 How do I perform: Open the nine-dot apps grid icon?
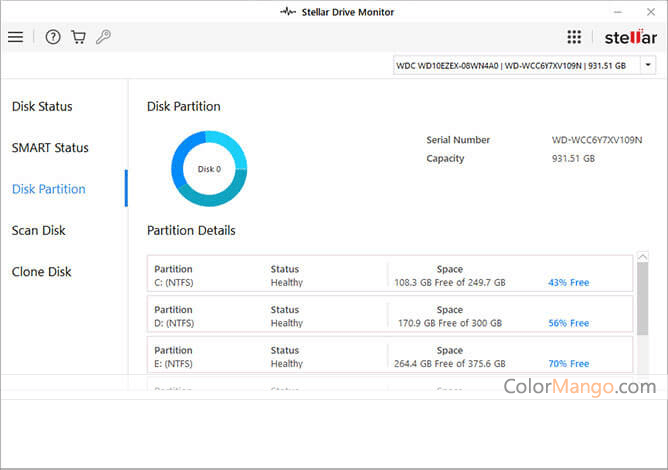tap(574, 37)
